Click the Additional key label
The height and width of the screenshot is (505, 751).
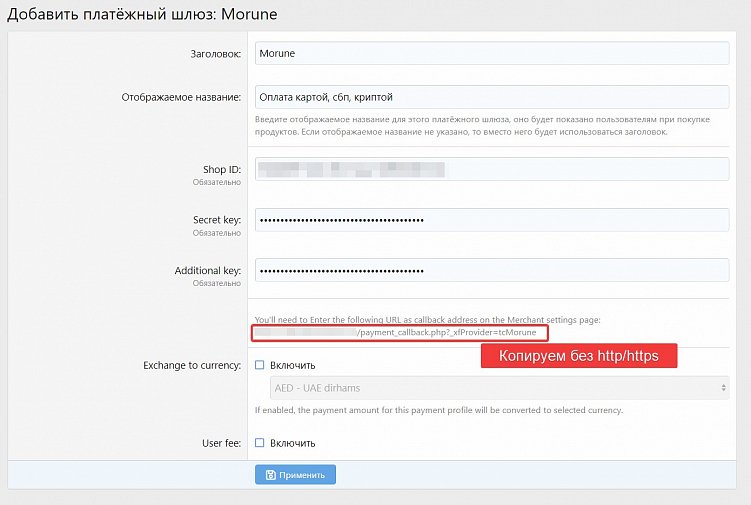[x=207, y=271]
